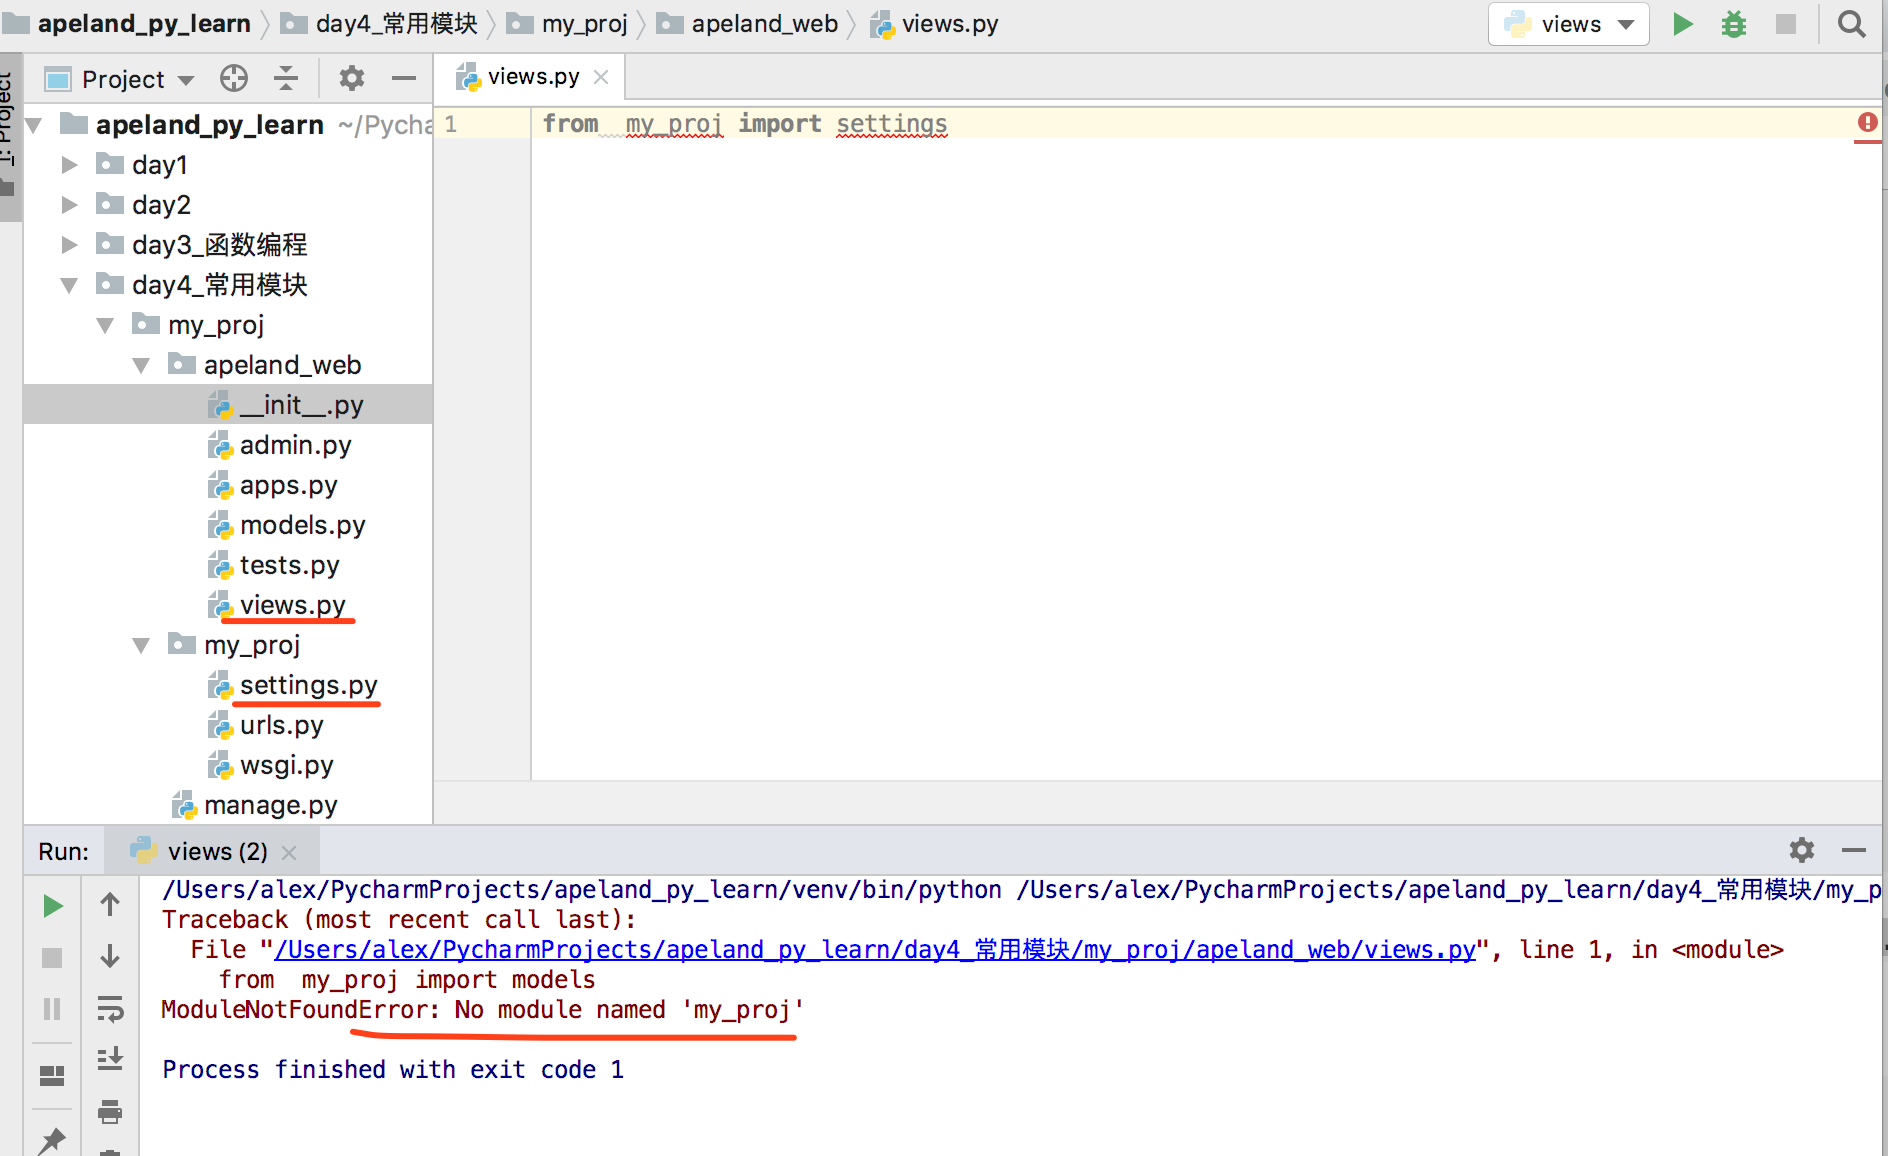This screenshot has width=1888, height=1156.
Task: Hide the Run tool window with its minus icon
Action: 1854,850
